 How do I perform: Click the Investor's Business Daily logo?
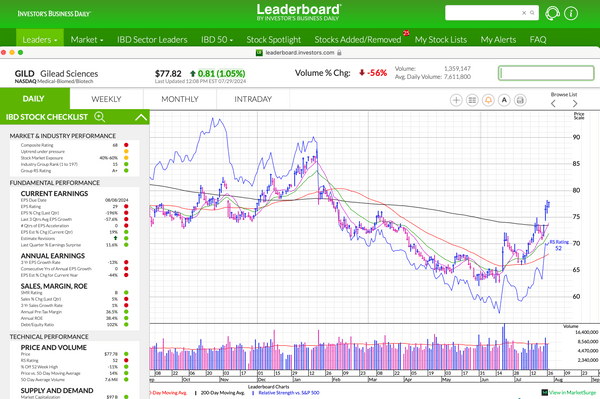[x=54, y=14]
